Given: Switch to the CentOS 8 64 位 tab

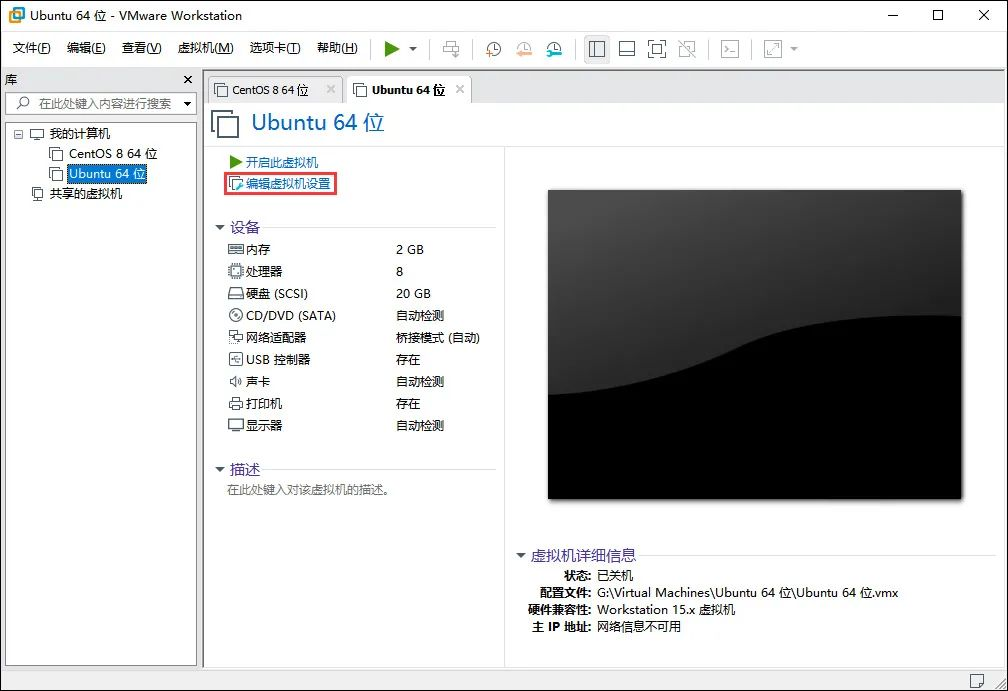Looking at the screenshot, I should (270, 90).
